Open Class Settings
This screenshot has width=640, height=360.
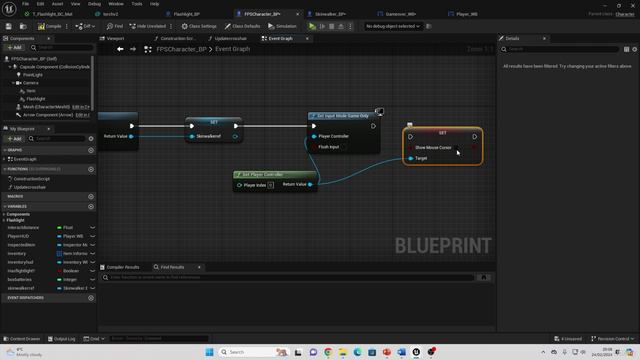pyautogui.click(x=199, y=26)
